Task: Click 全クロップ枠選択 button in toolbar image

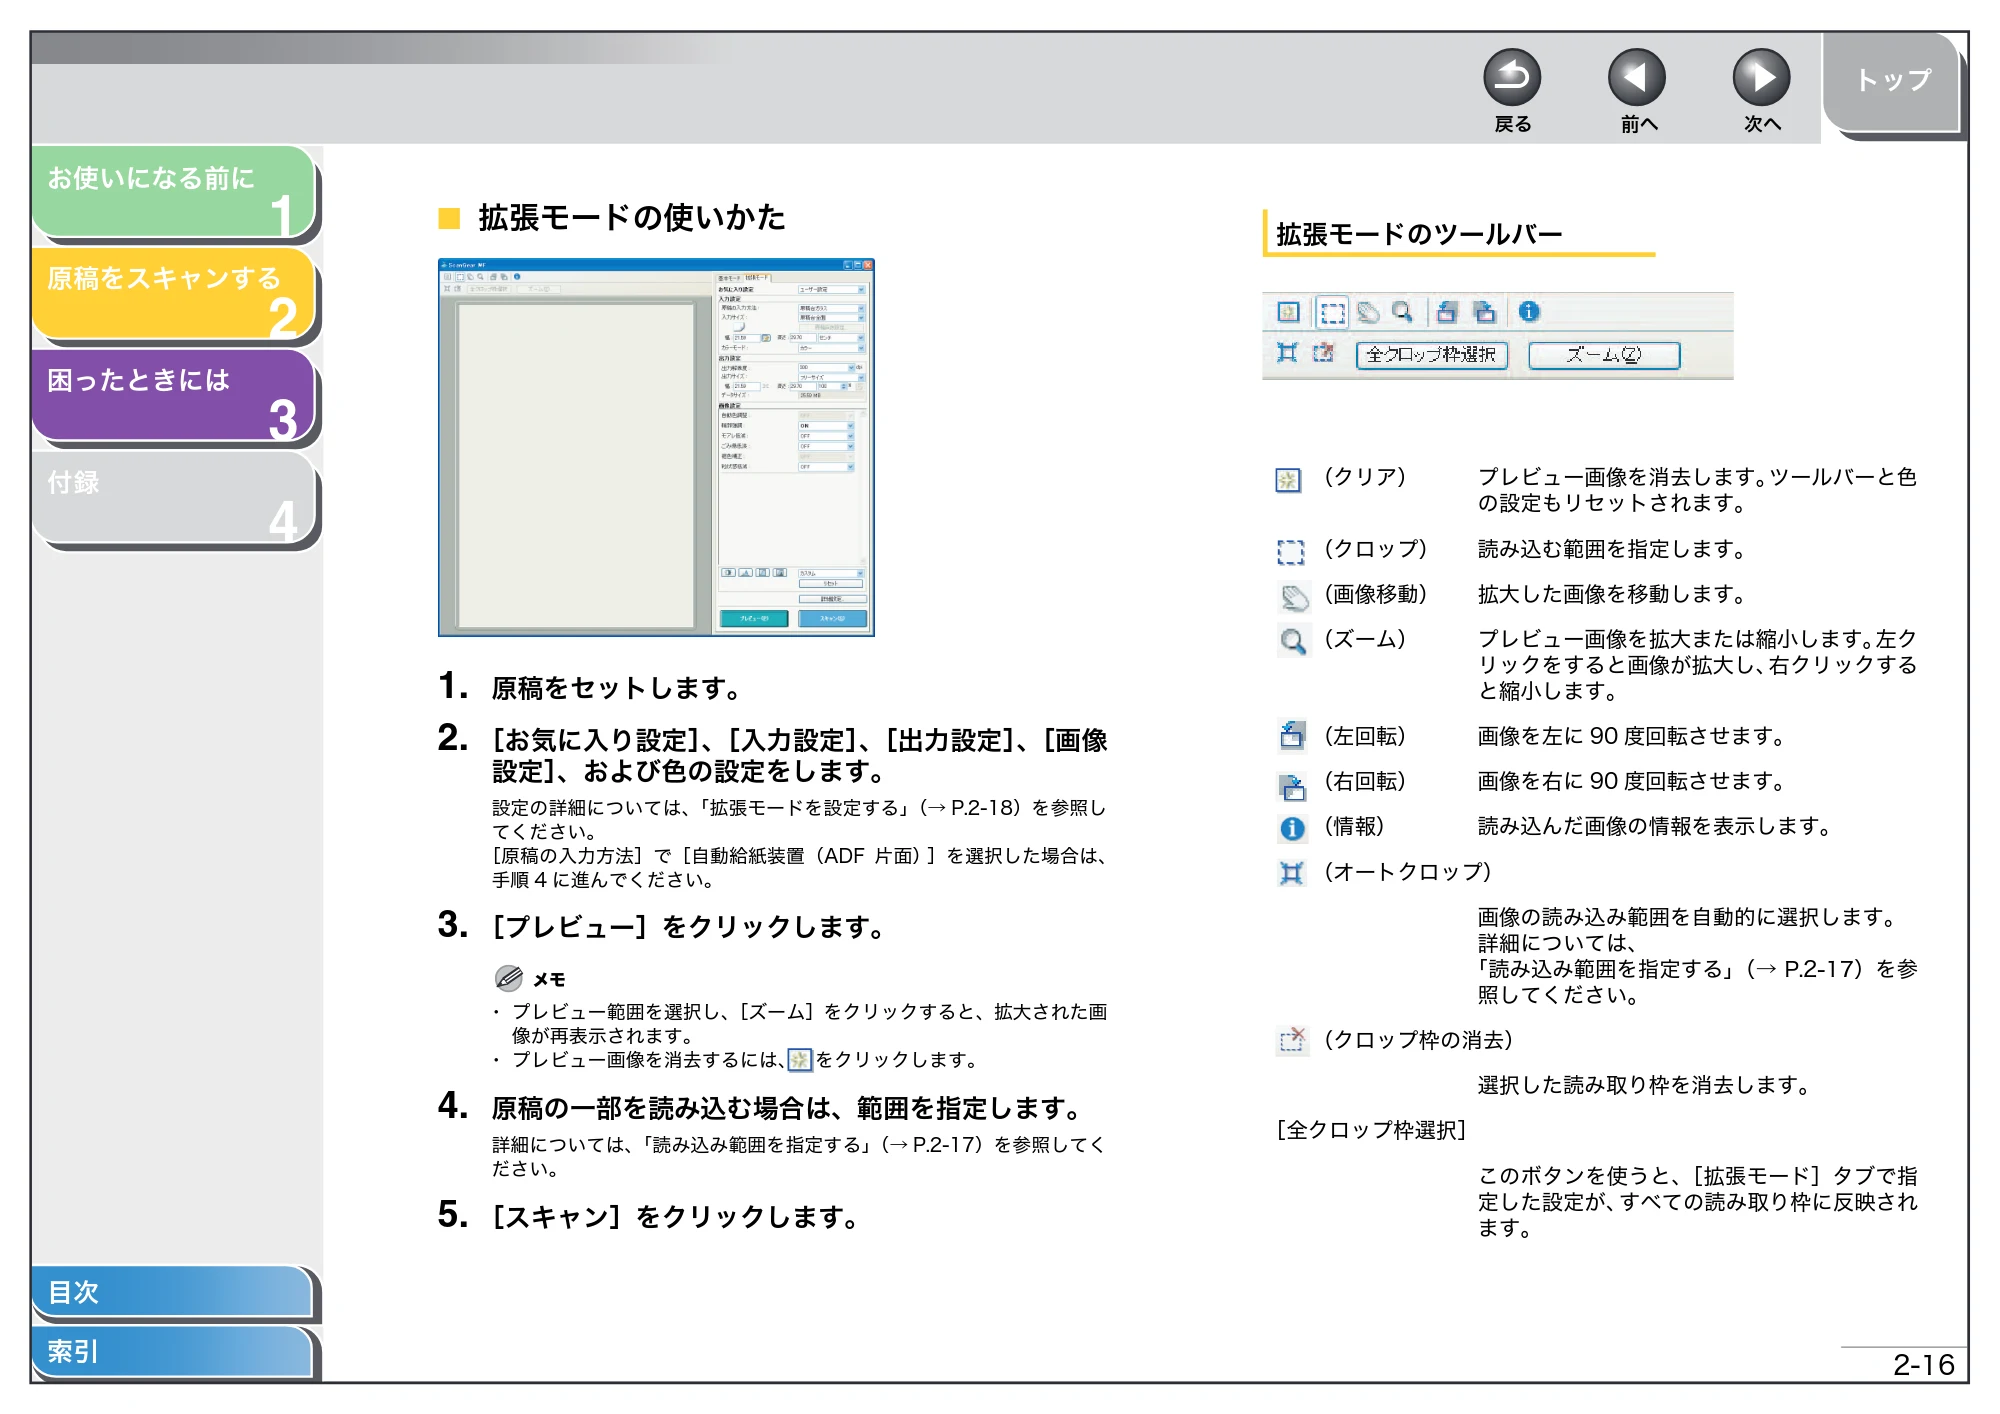Action: click(1431, 355)
